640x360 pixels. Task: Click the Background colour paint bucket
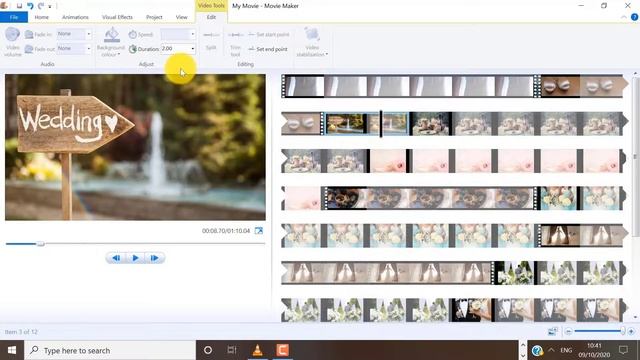pyautogui.click(x=111, y=35)
